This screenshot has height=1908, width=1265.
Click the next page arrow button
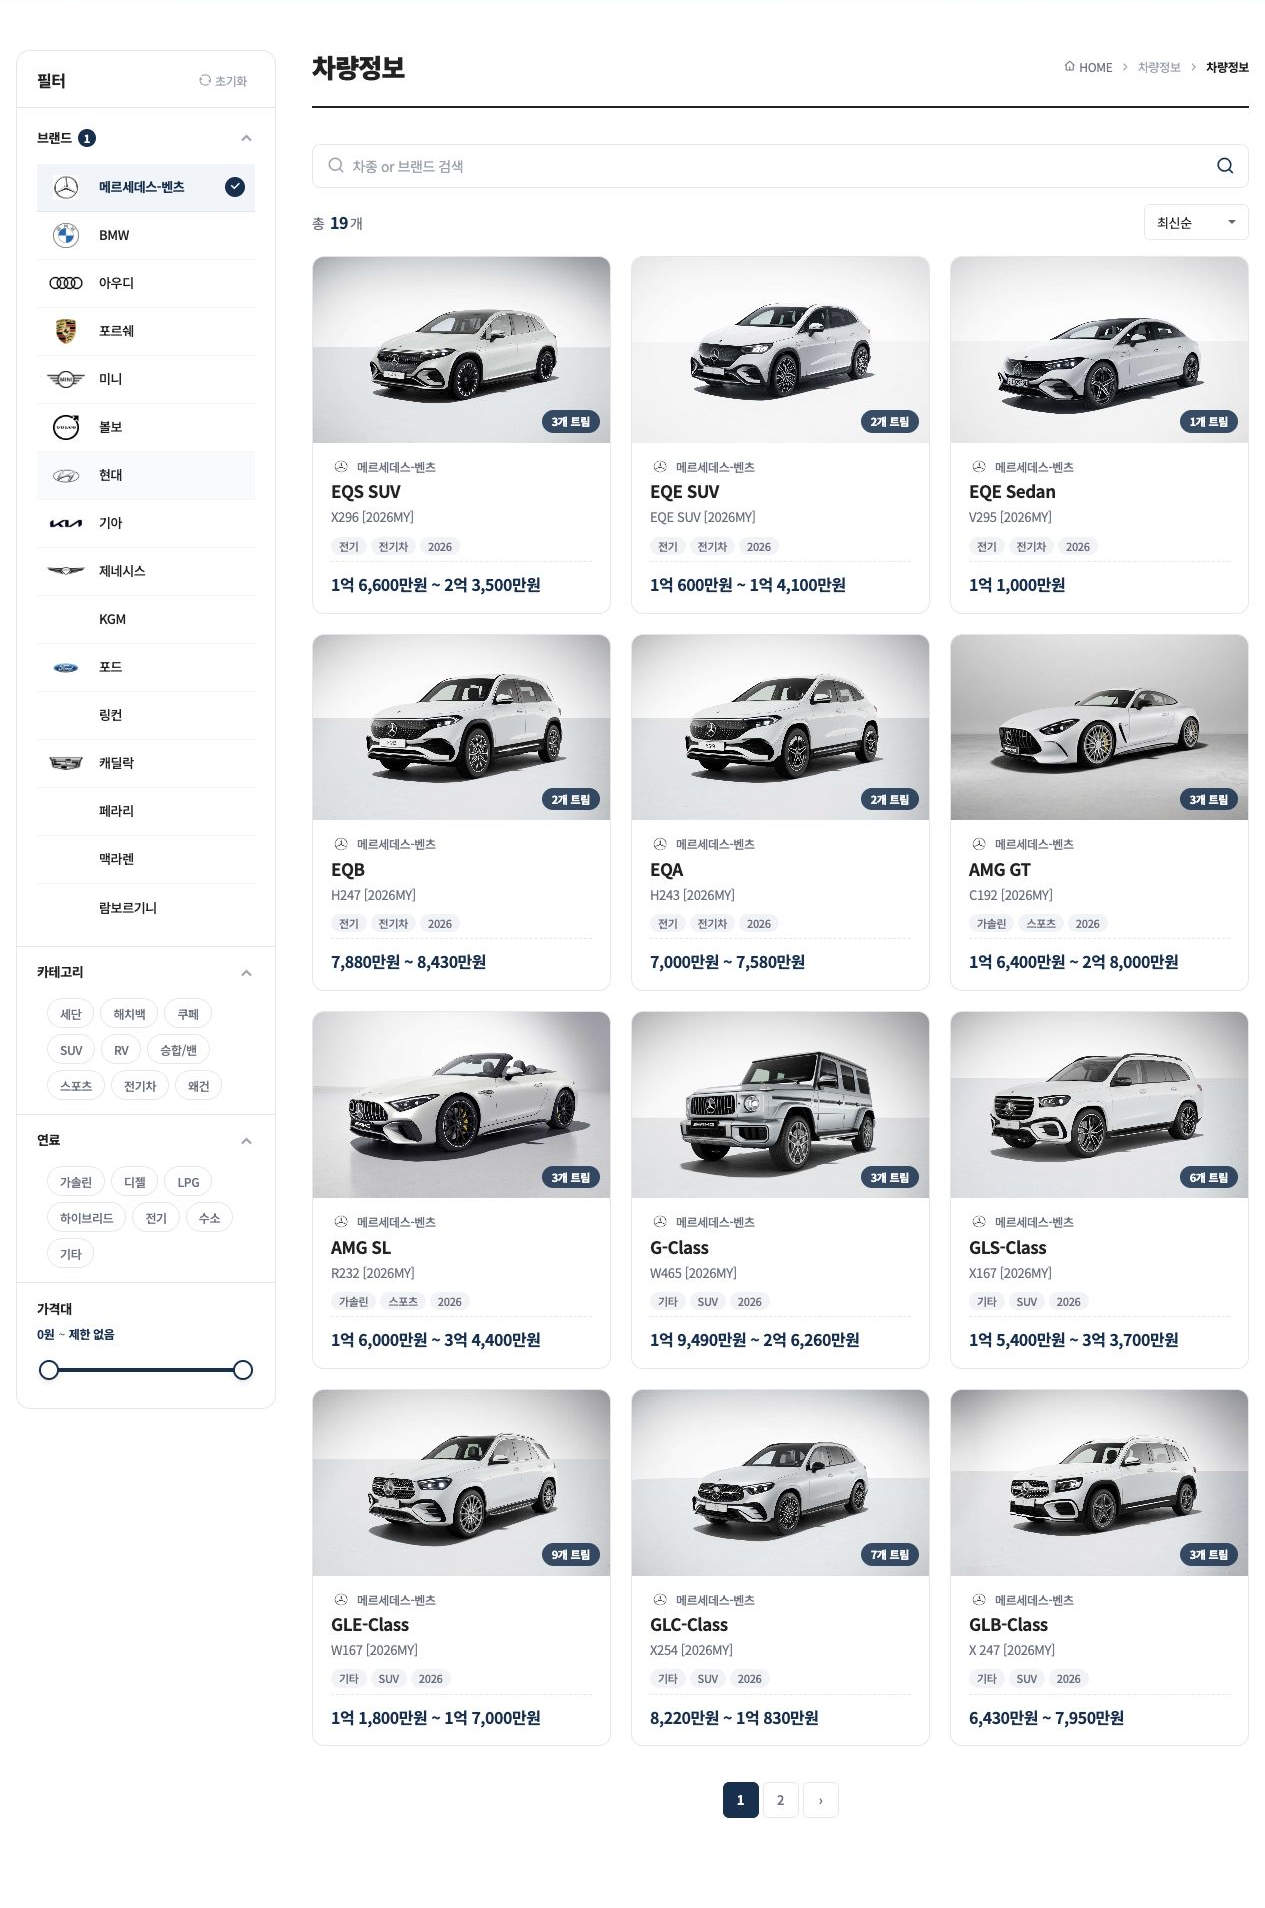(821, 1800)
